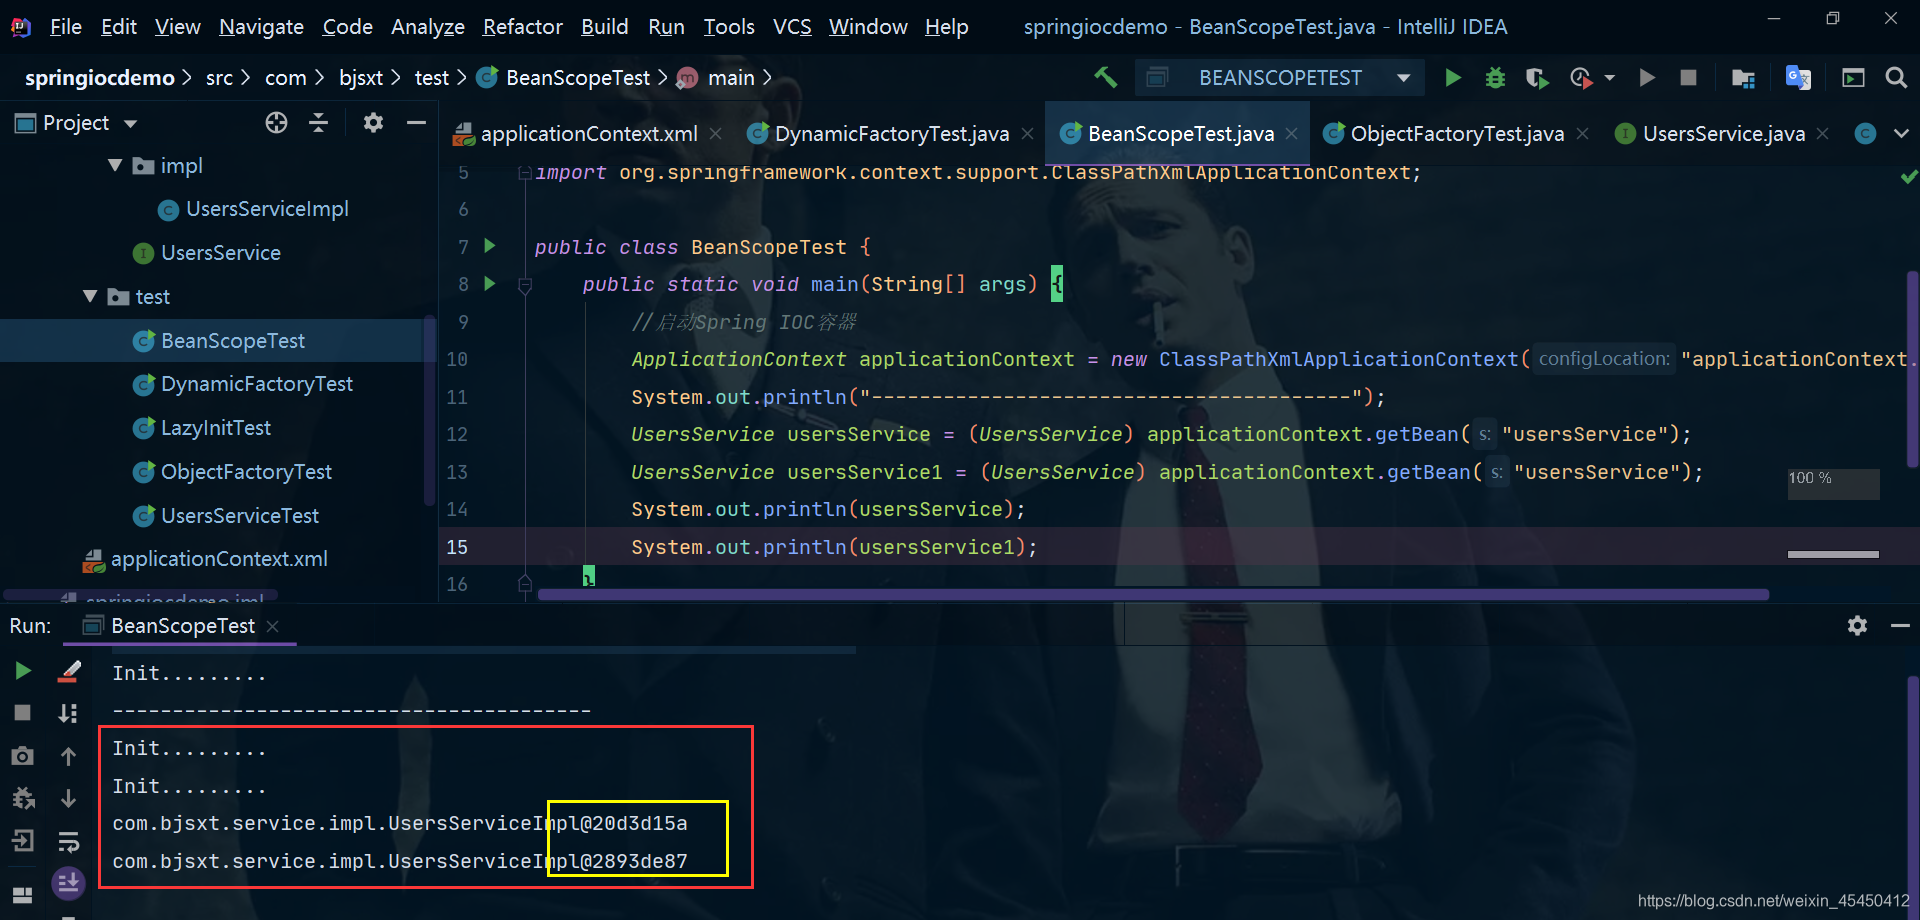The width and height of the screenshot is (1920, 920).
Task: Show hidden editor tabs dropdown
Action: (x=1901, y=133)
